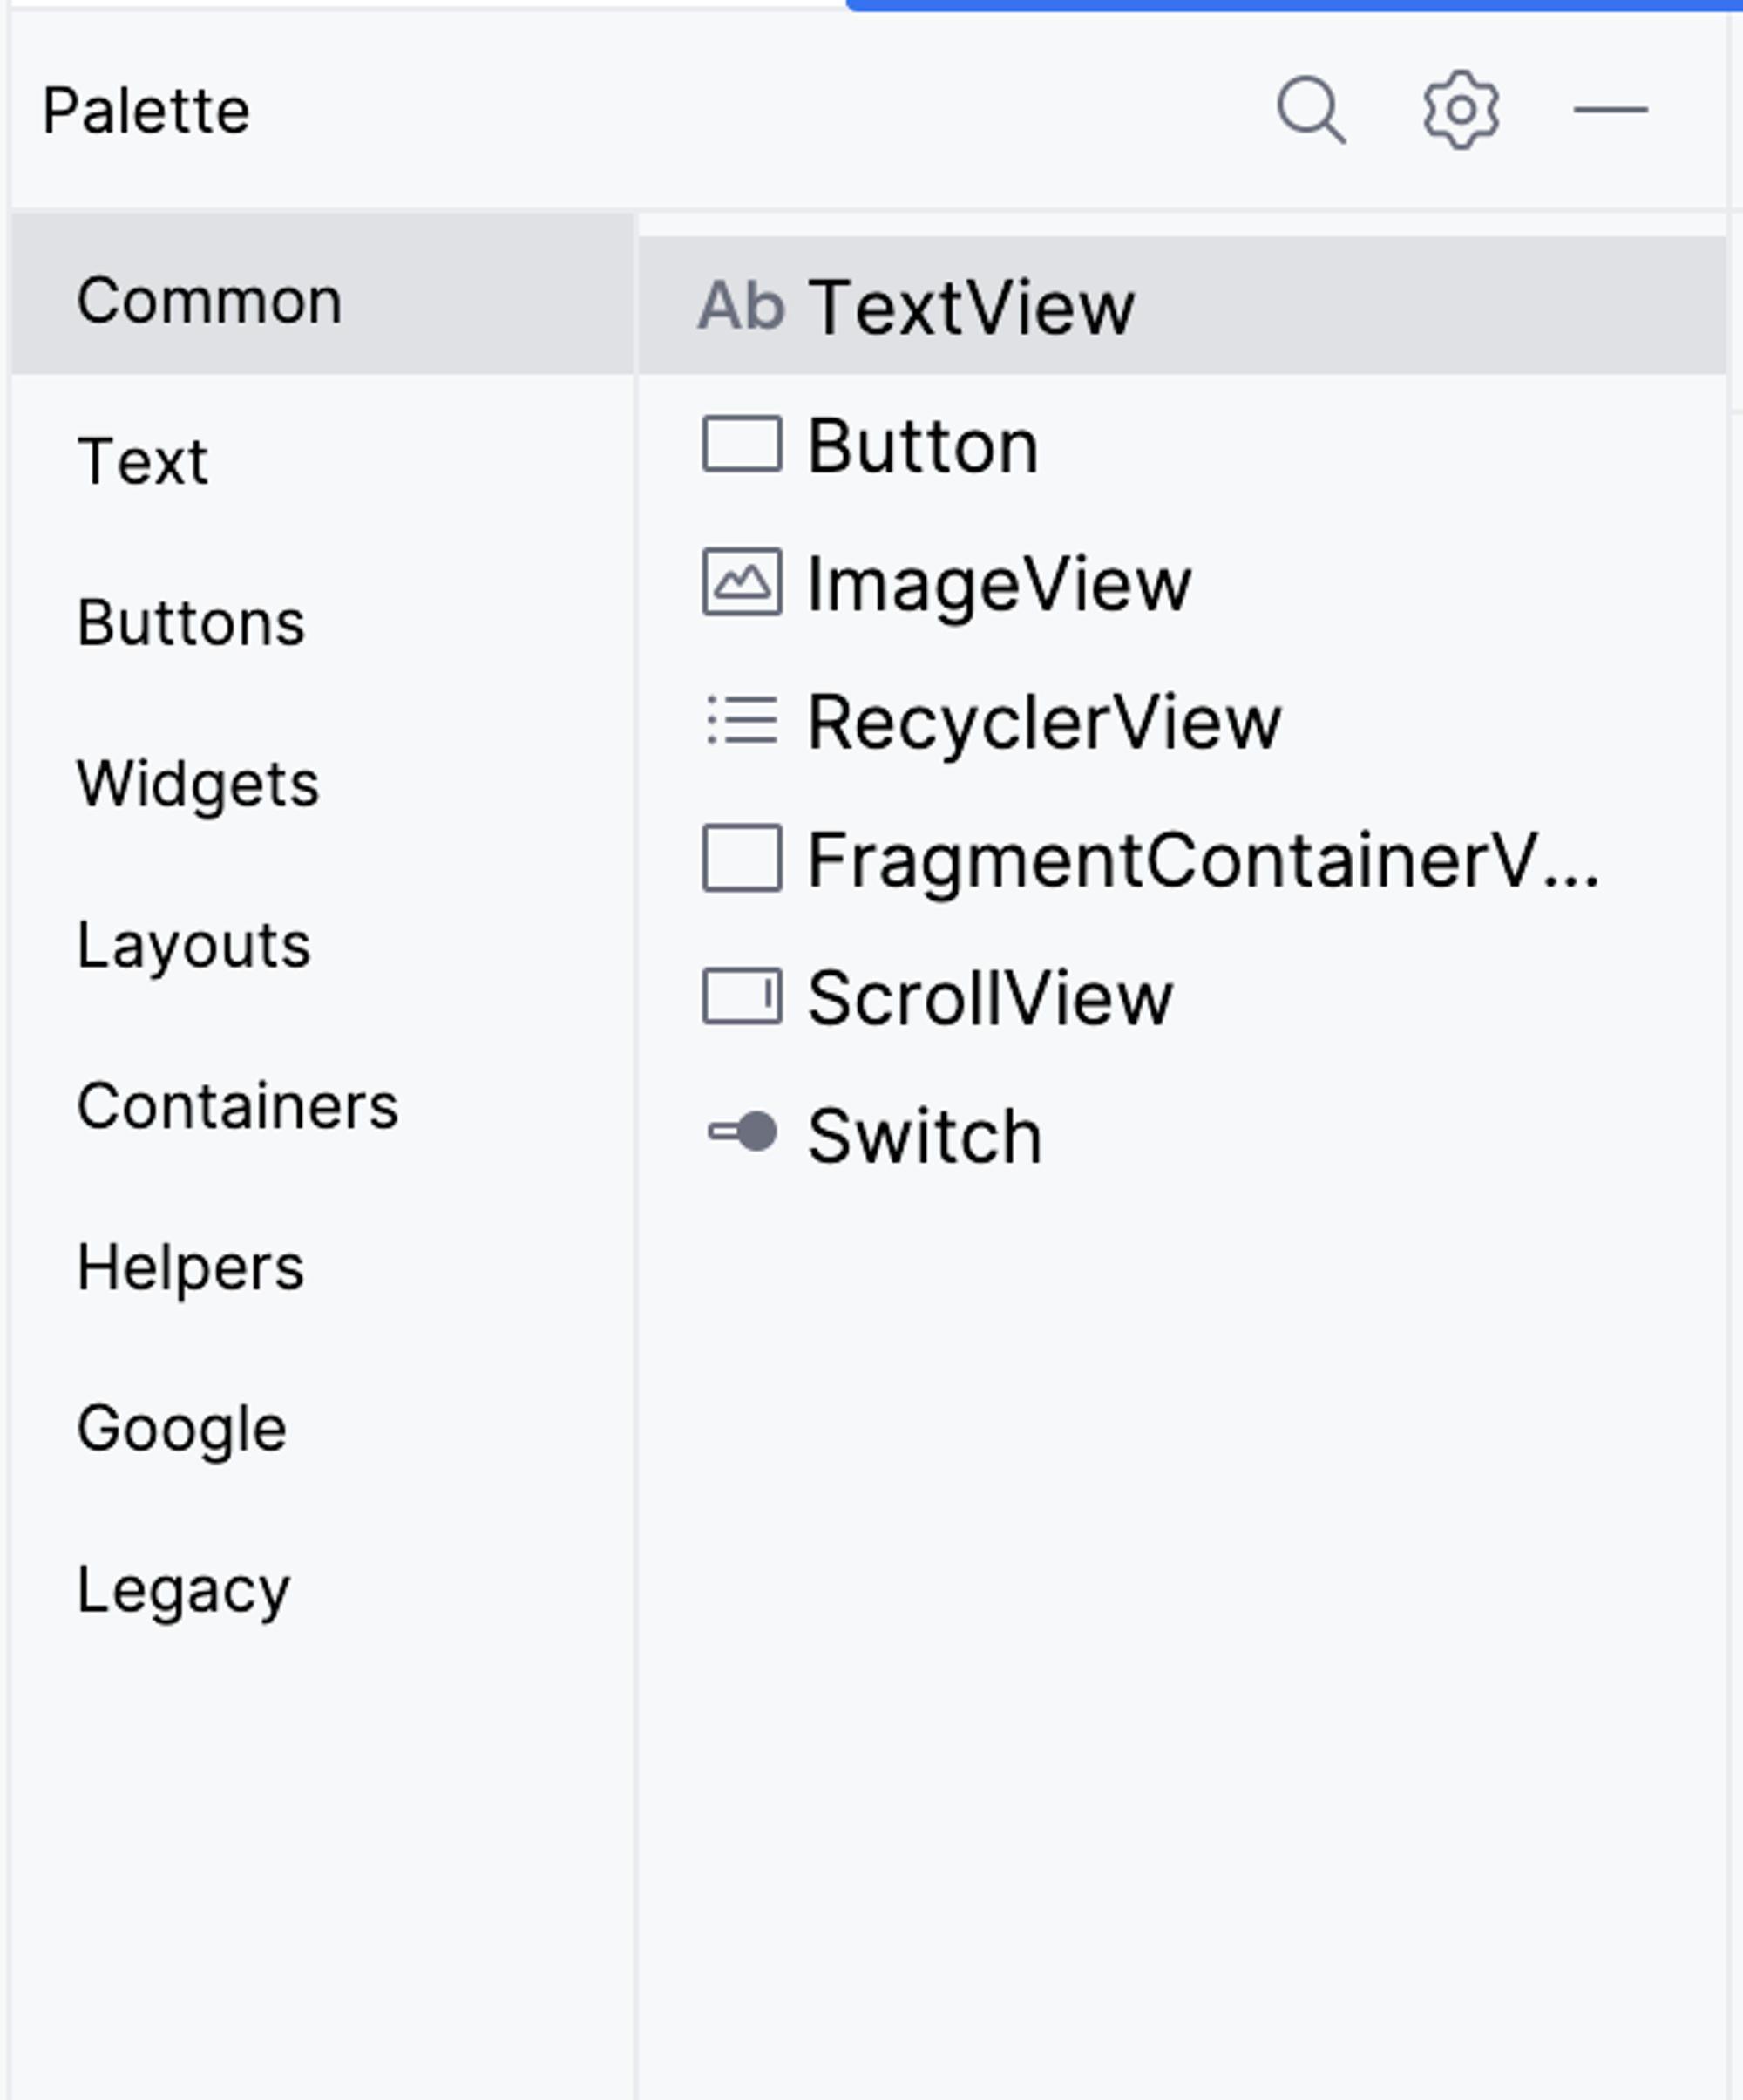Click the ScrollView icon

[742, 997]
